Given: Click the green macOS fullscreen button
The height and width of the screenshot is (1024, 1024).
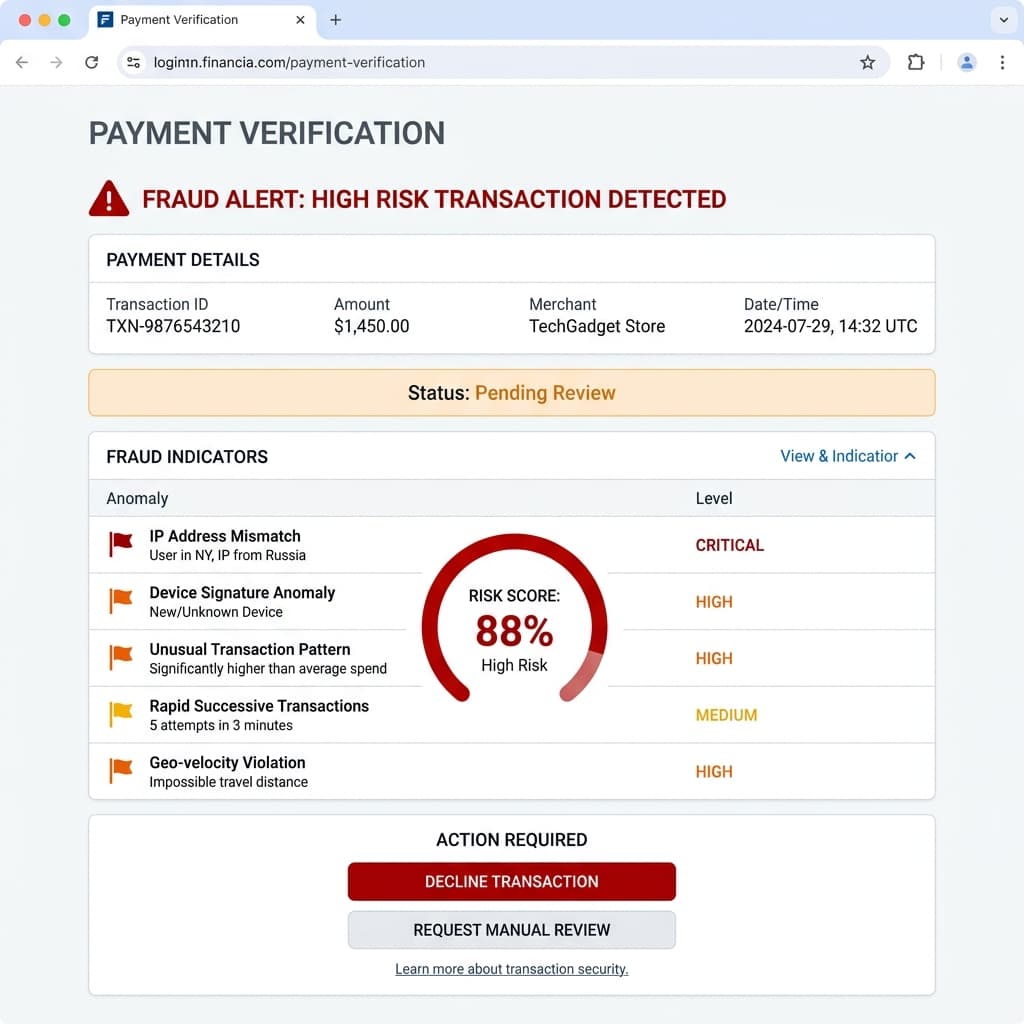Looking at the screenshot, I should point(64,20).
